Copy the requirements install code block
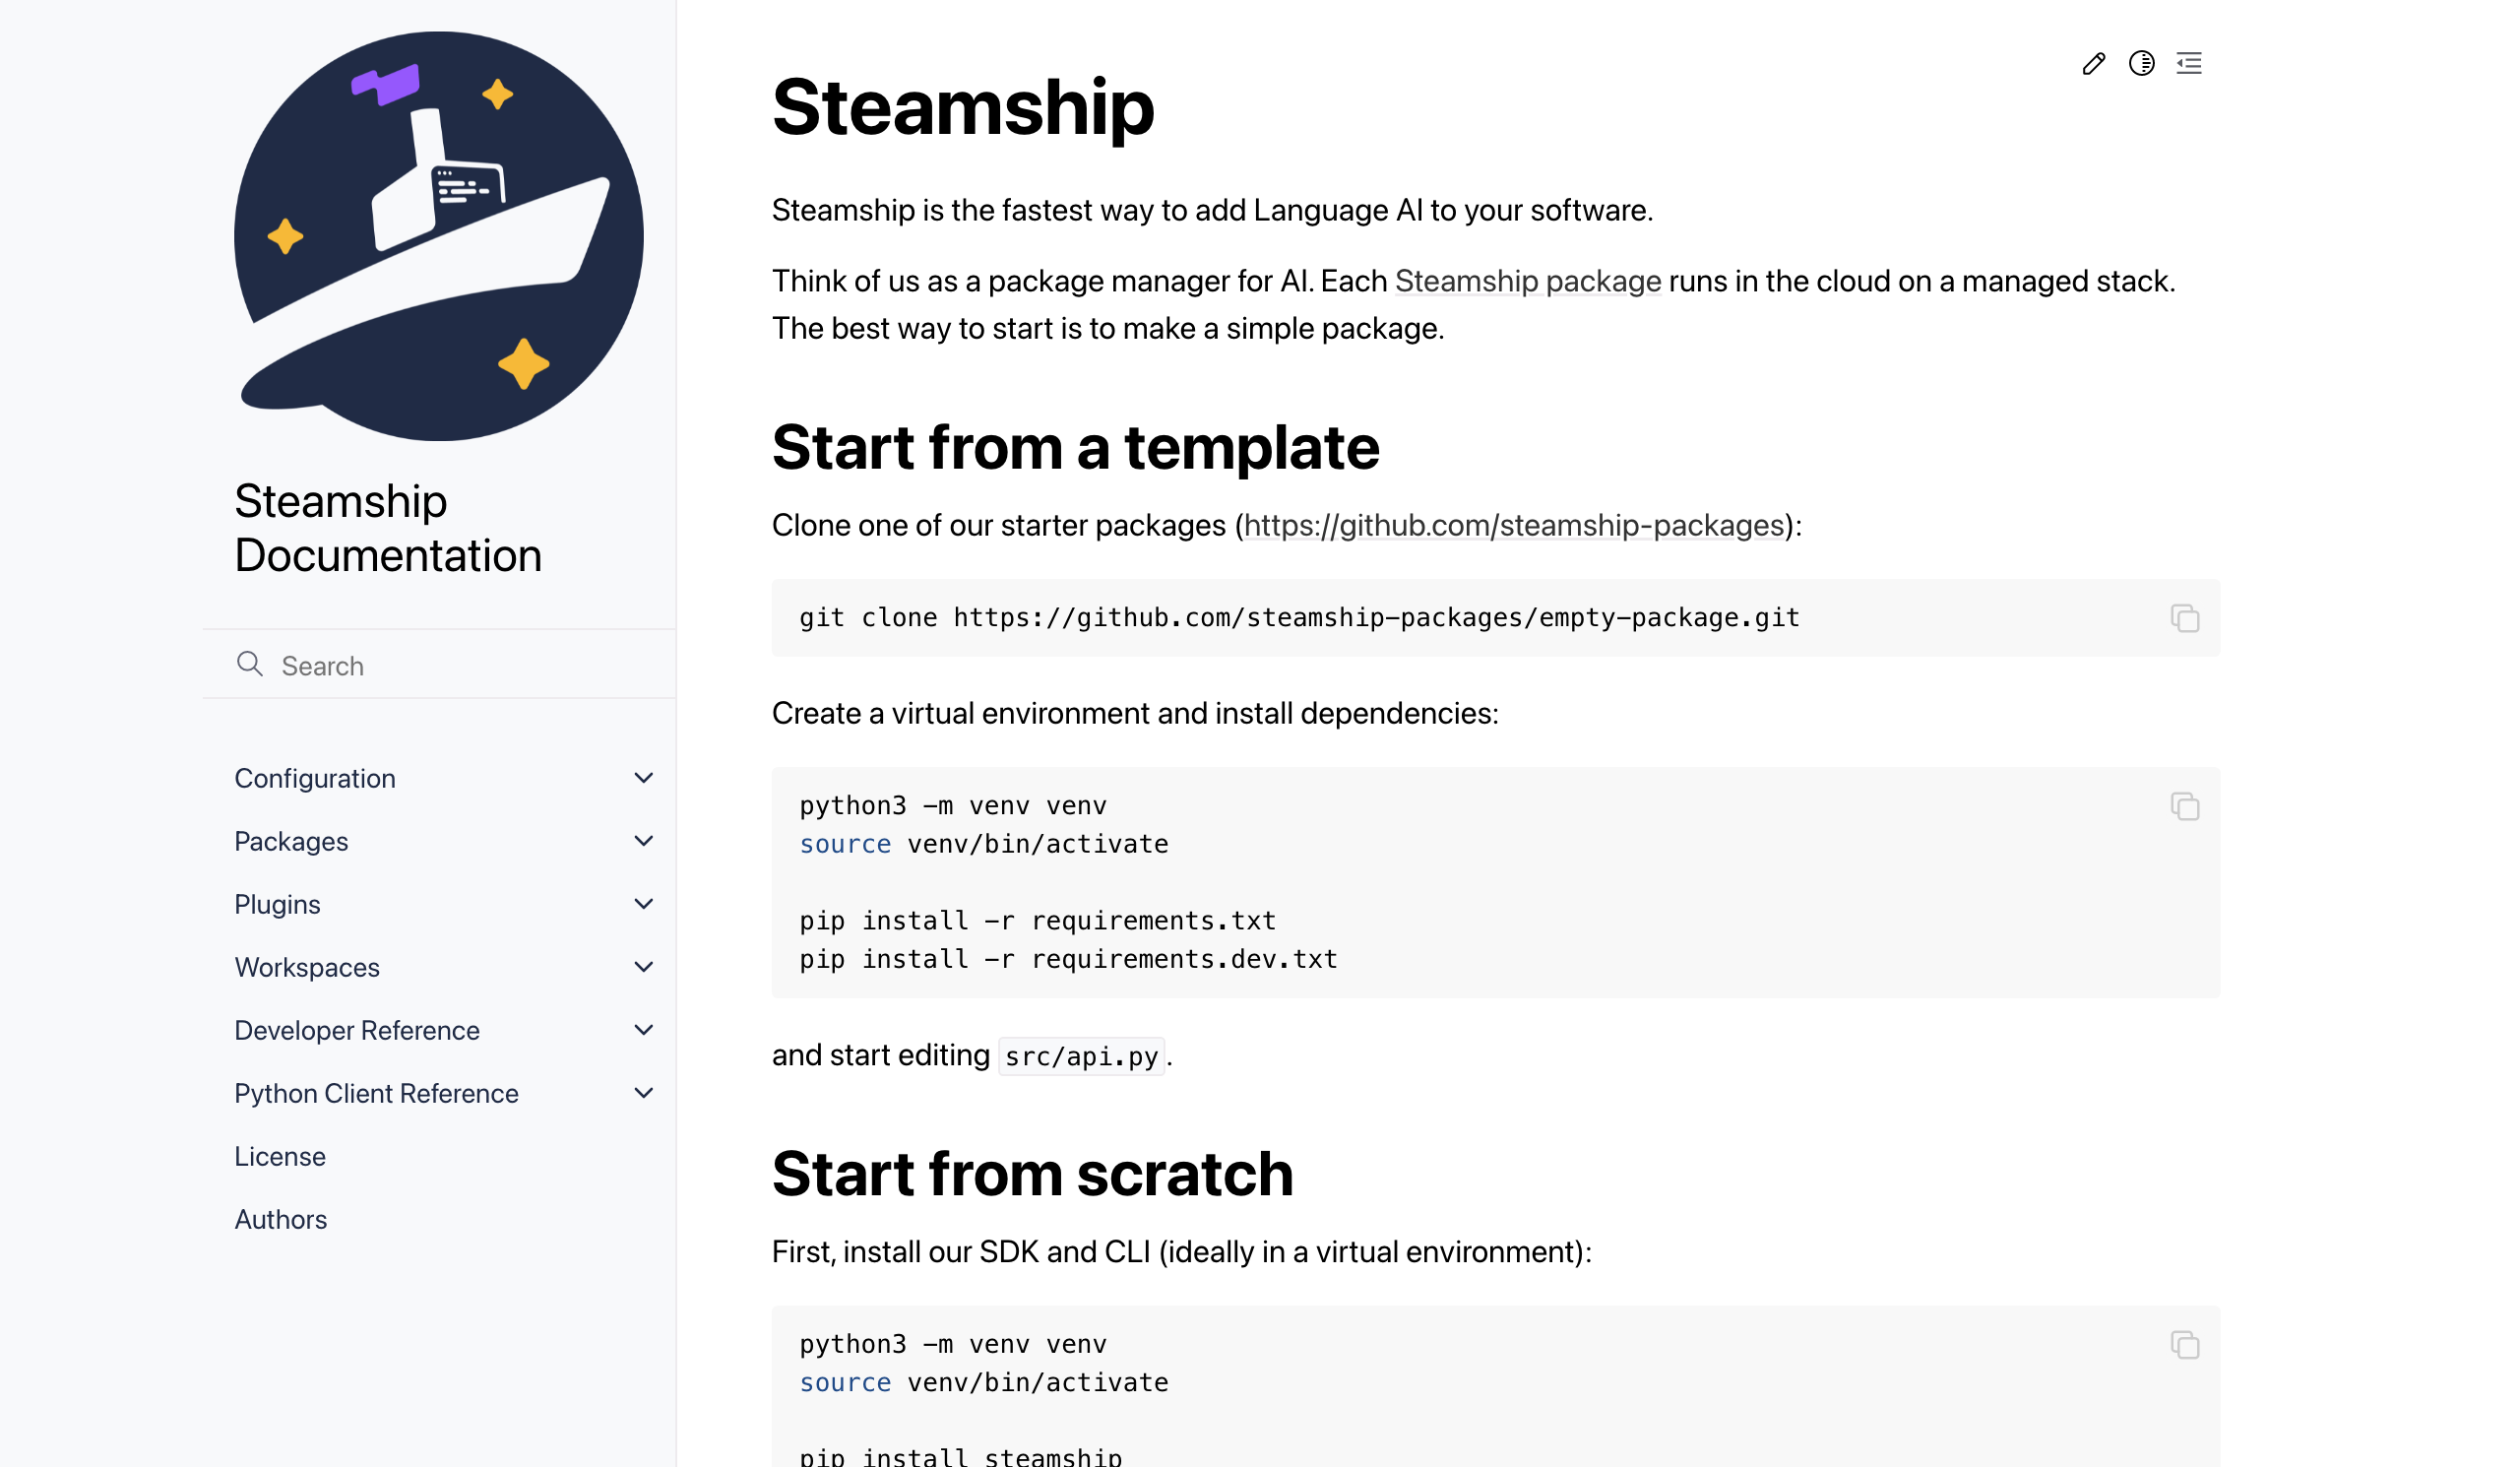This screenshot has height=1467, width=2520. 2184,806
